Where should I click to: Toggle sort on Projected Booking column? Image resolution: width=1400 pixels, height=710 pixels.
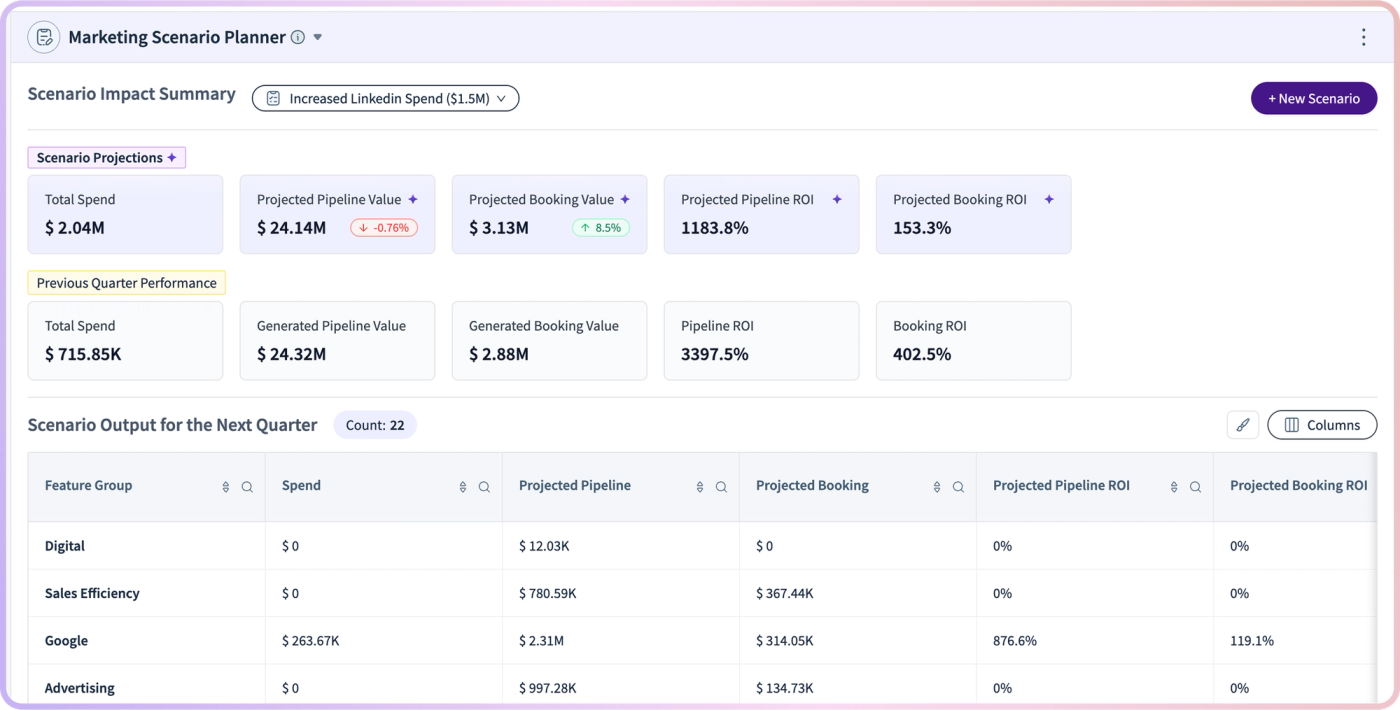tap(937, 487)
